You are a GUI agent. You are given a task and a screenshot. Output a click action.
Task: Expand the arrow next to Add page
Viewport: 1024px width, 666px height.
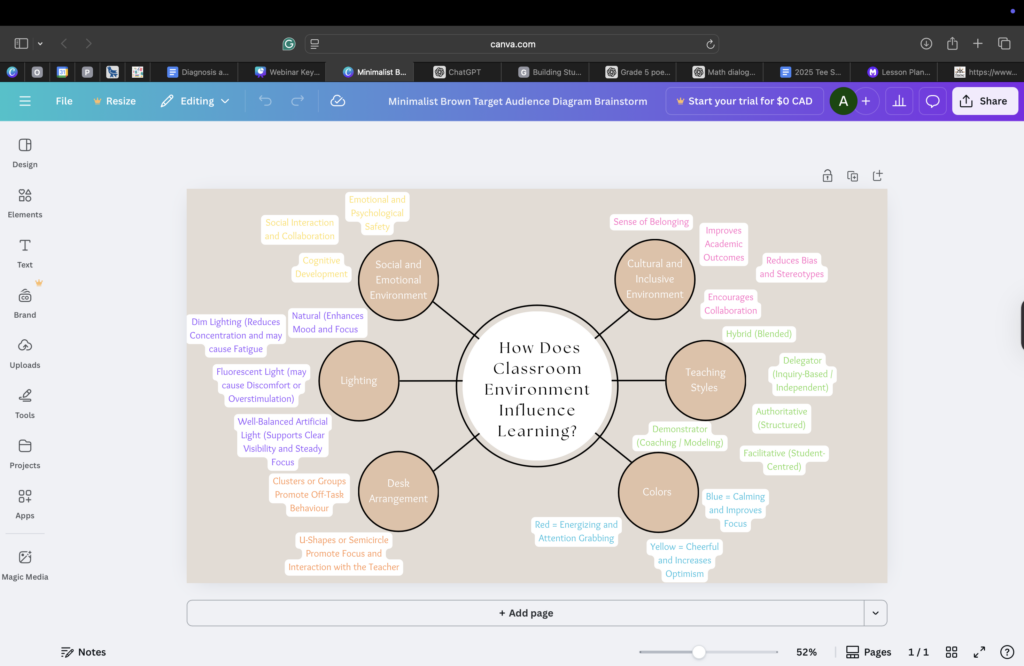[x=875, y=613]
